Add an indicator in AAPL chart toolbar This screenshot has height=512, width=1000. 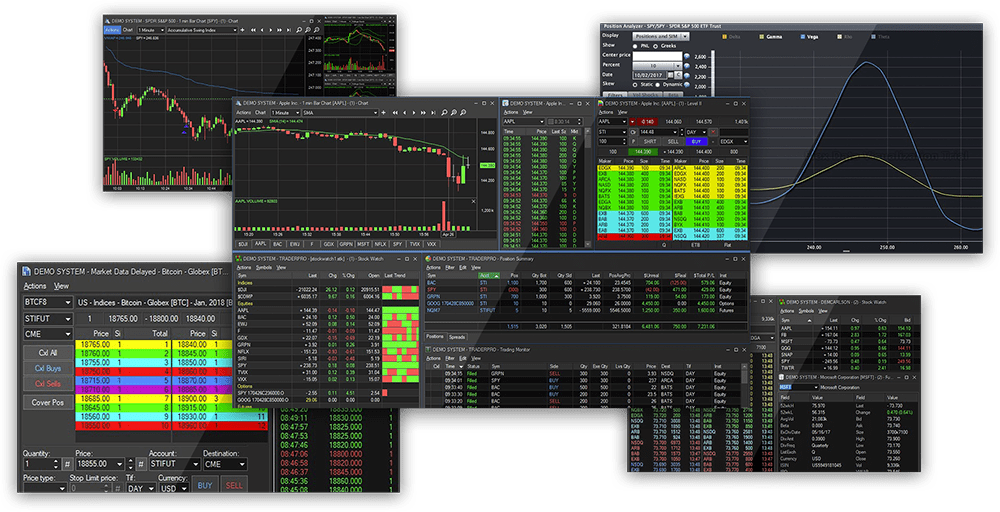tap(383, 112)
